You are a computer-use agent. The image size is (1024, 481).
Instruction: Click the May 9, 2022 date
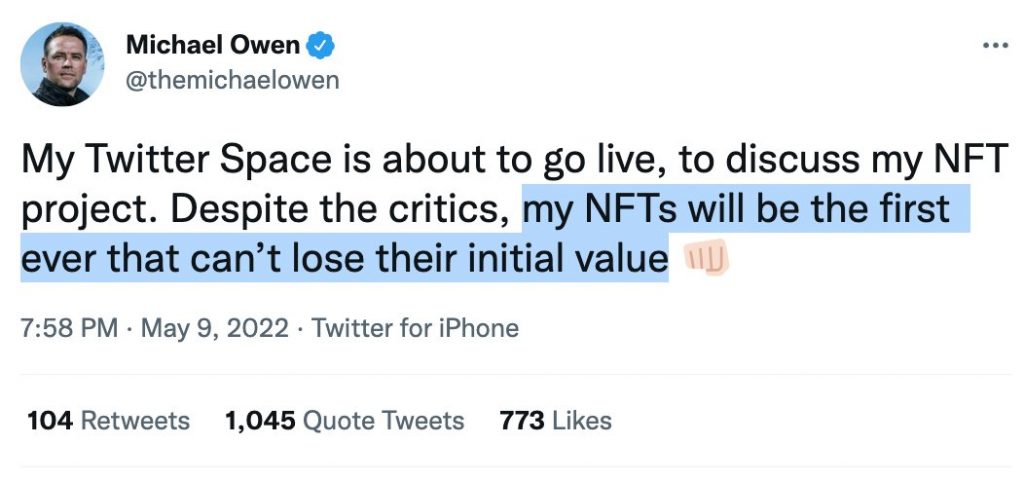coord(214,328)
